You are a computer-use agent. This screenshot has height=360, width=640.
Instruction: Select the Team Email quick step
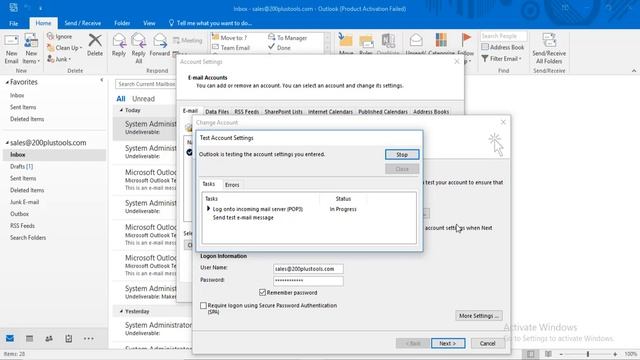pyautogui.click(x=231, y=48)
